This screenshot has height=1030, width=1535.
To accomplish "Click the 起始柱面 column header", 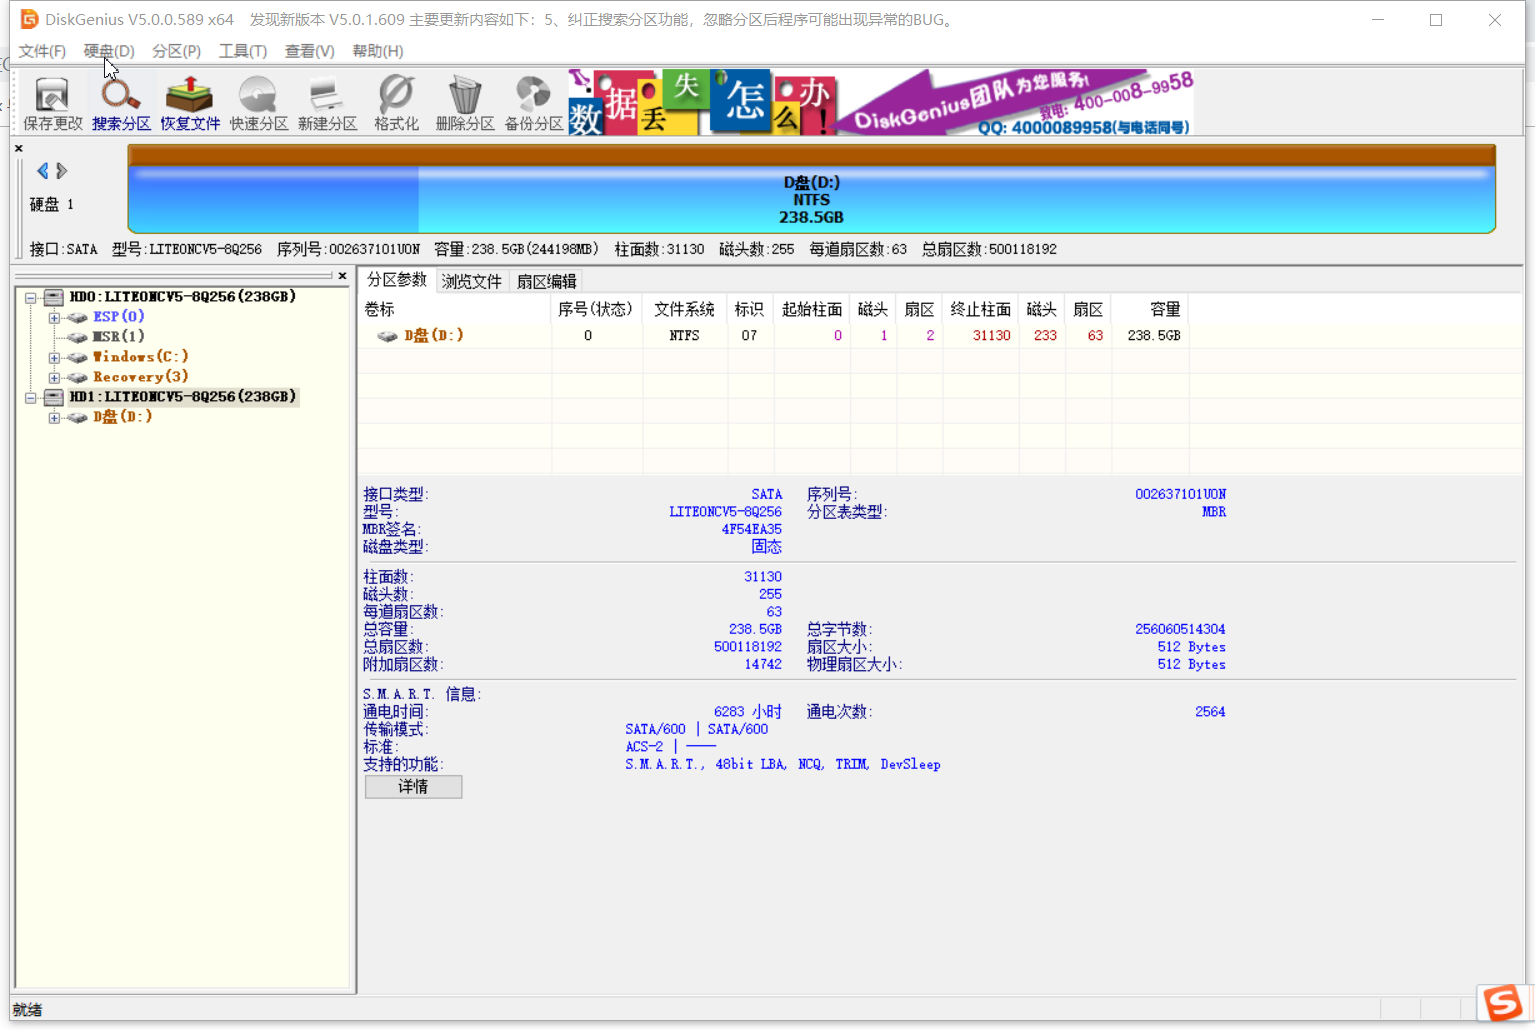I will (812, 310).
